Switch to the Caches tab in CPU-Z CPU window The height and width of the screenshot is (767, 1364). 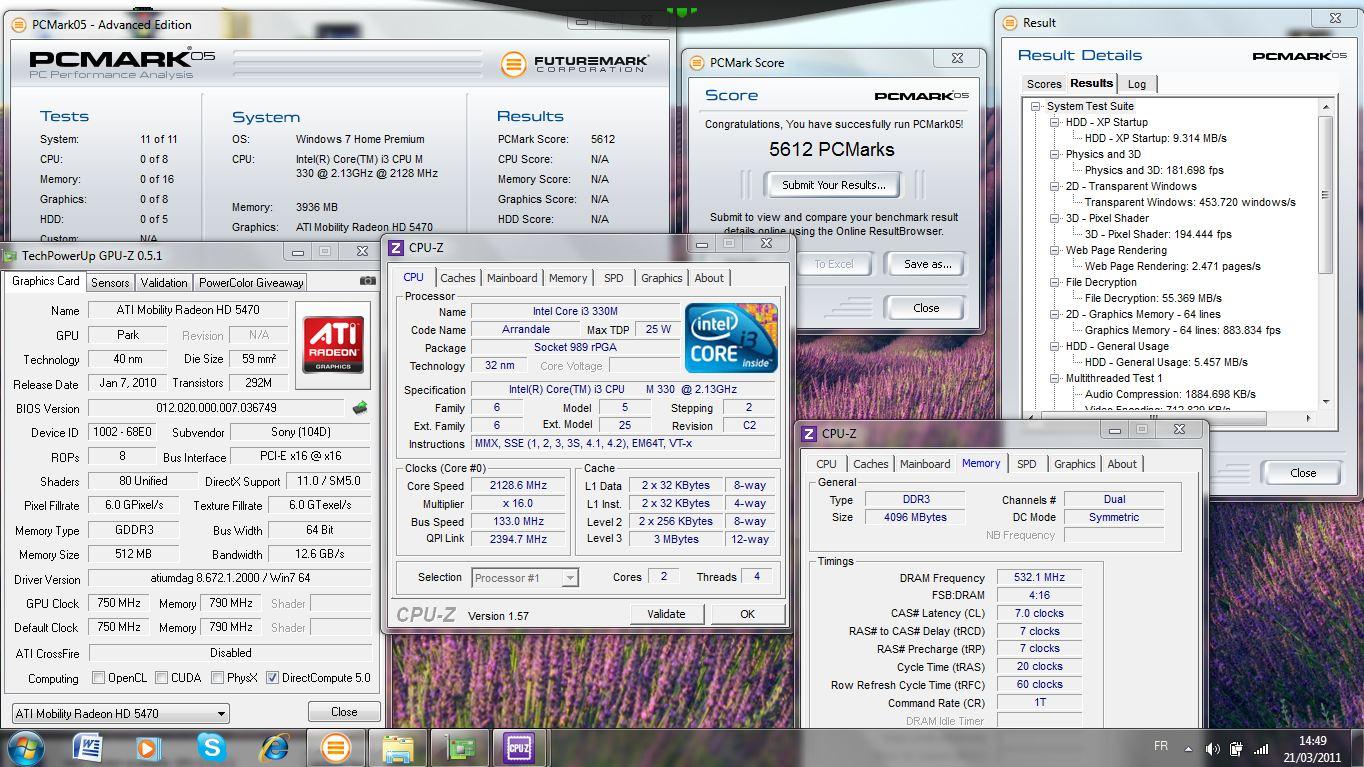point(458,278)
